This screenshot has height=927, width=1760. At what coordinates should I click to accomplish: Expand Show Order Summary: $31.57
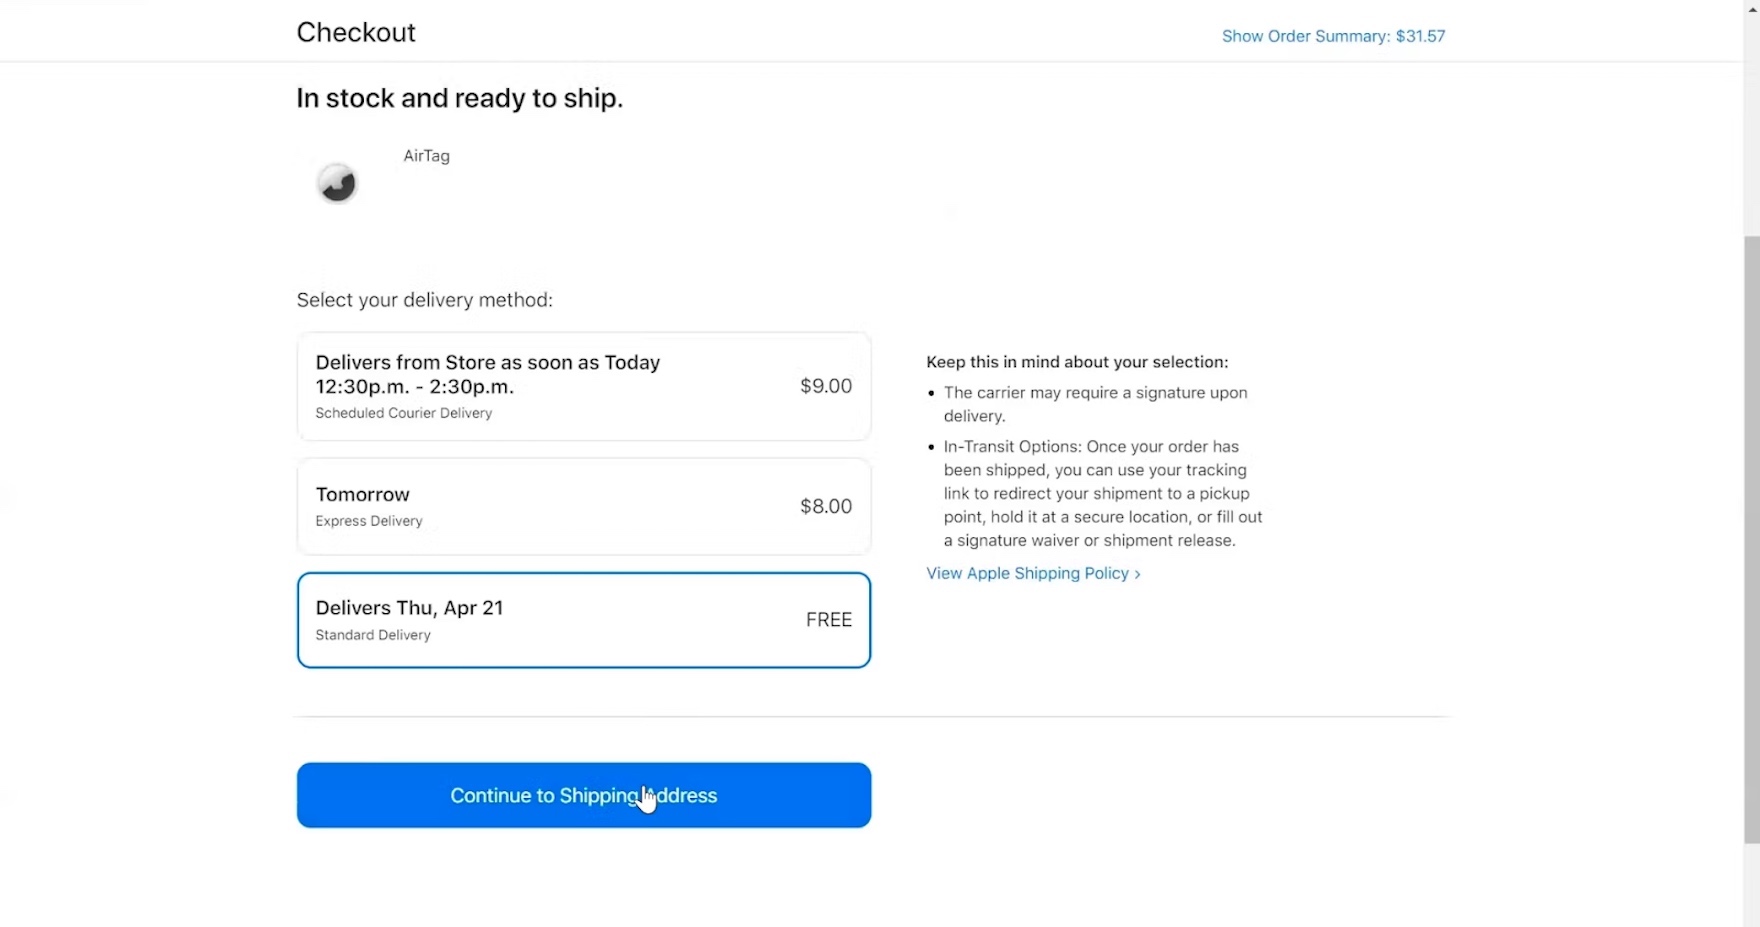point(1333,36)
